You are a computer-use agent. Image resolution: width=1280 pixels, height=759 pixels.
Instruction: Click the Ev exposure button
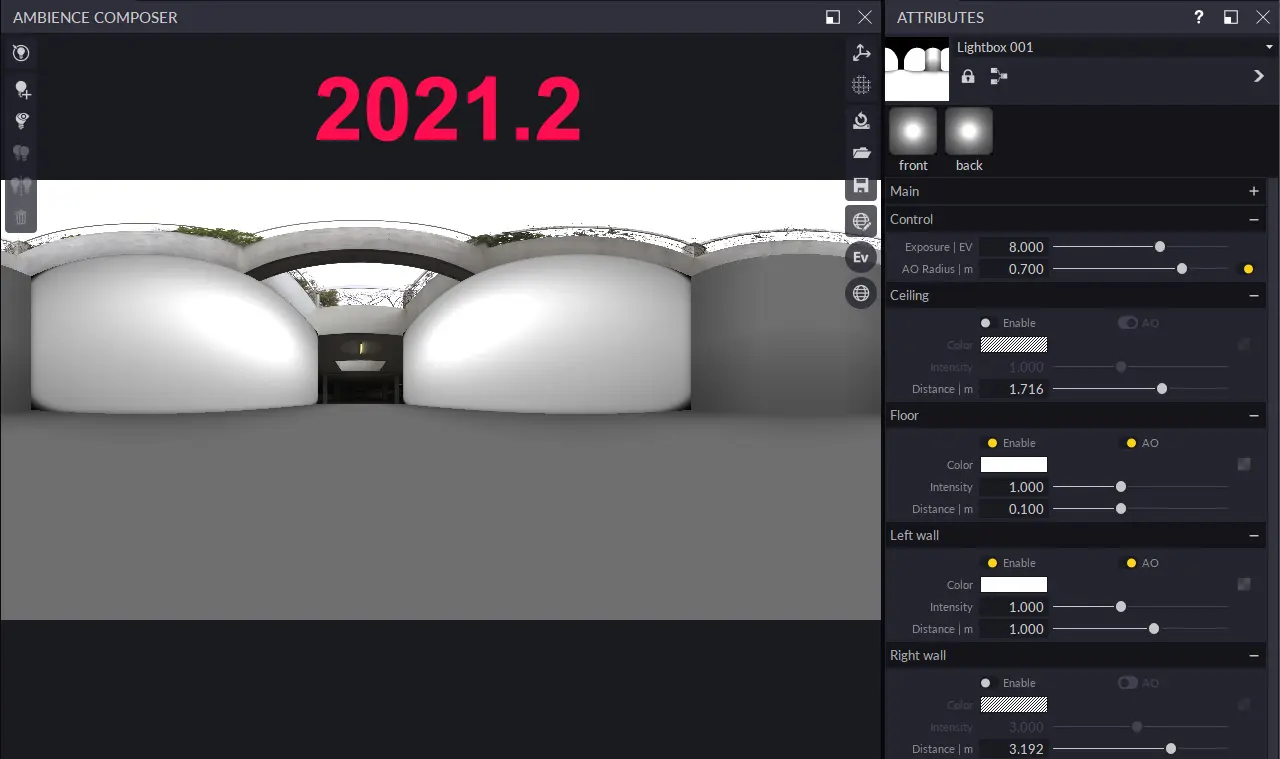coord(861,257)
